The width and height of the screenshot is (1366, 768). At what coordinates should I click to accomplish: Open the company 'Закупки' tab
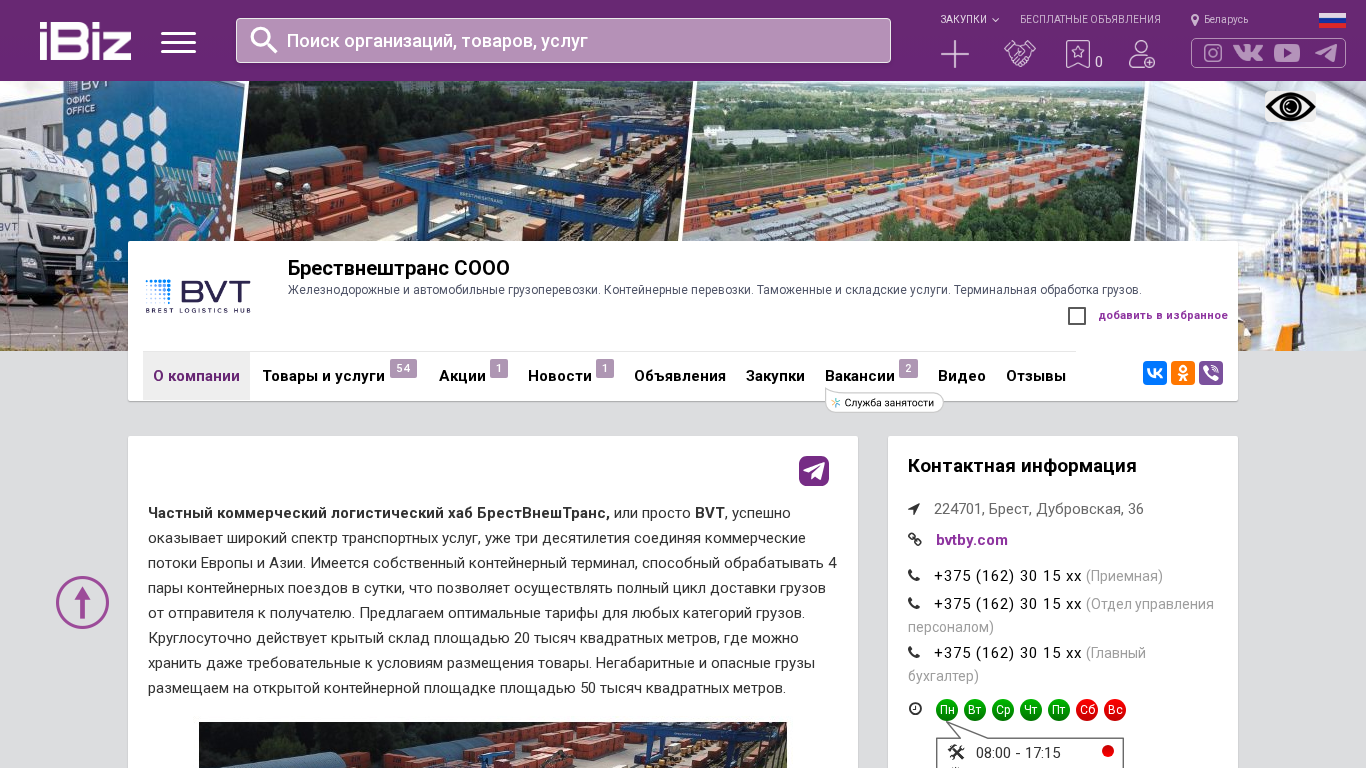775,376
